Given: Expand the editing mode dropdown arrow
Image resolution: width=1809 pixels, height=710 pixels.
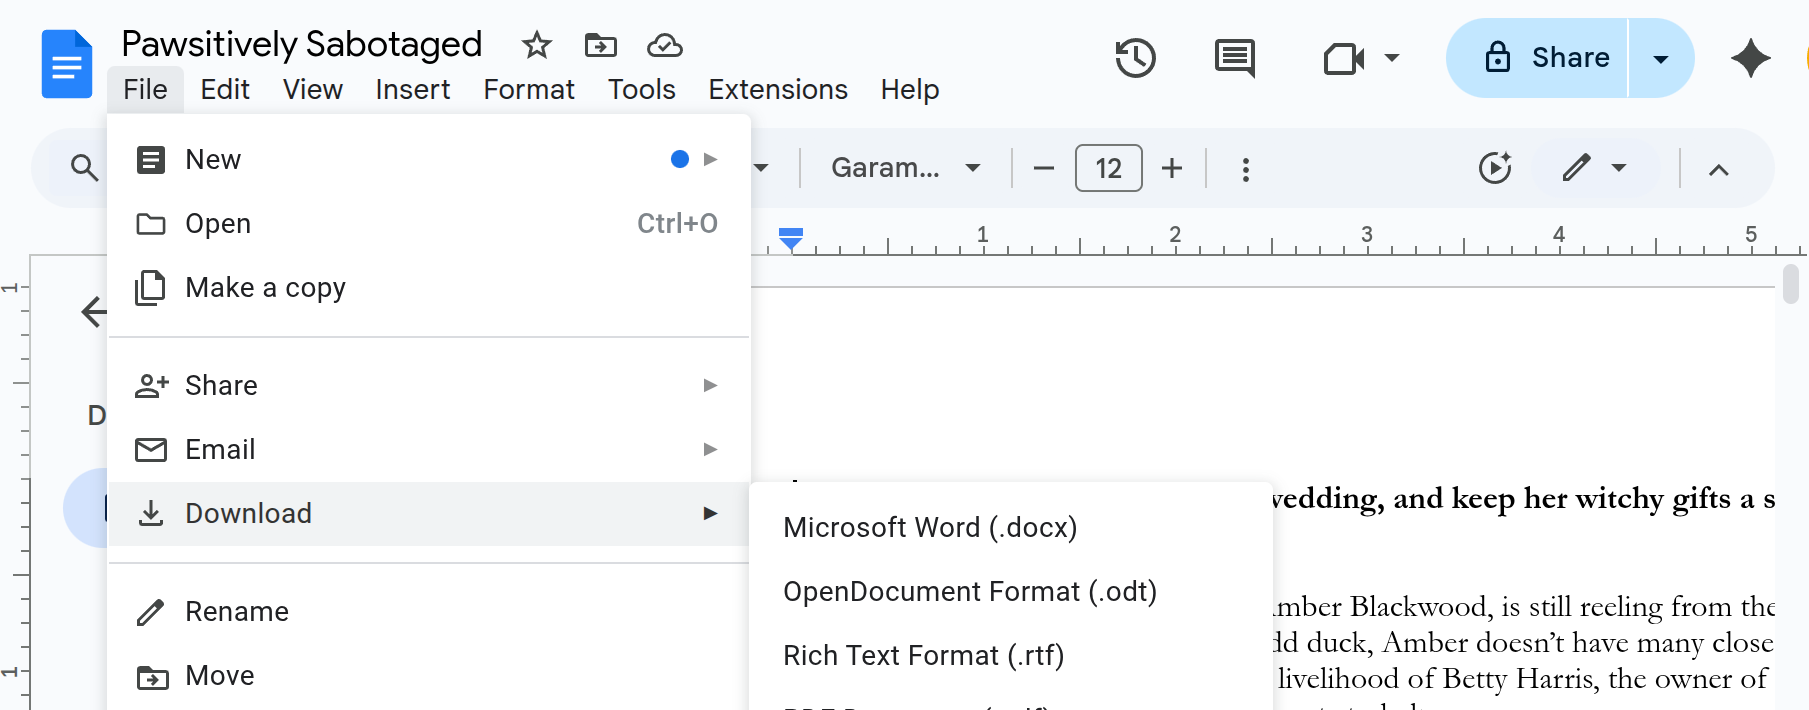Looking at the screenshot, I should [1619, 168].
